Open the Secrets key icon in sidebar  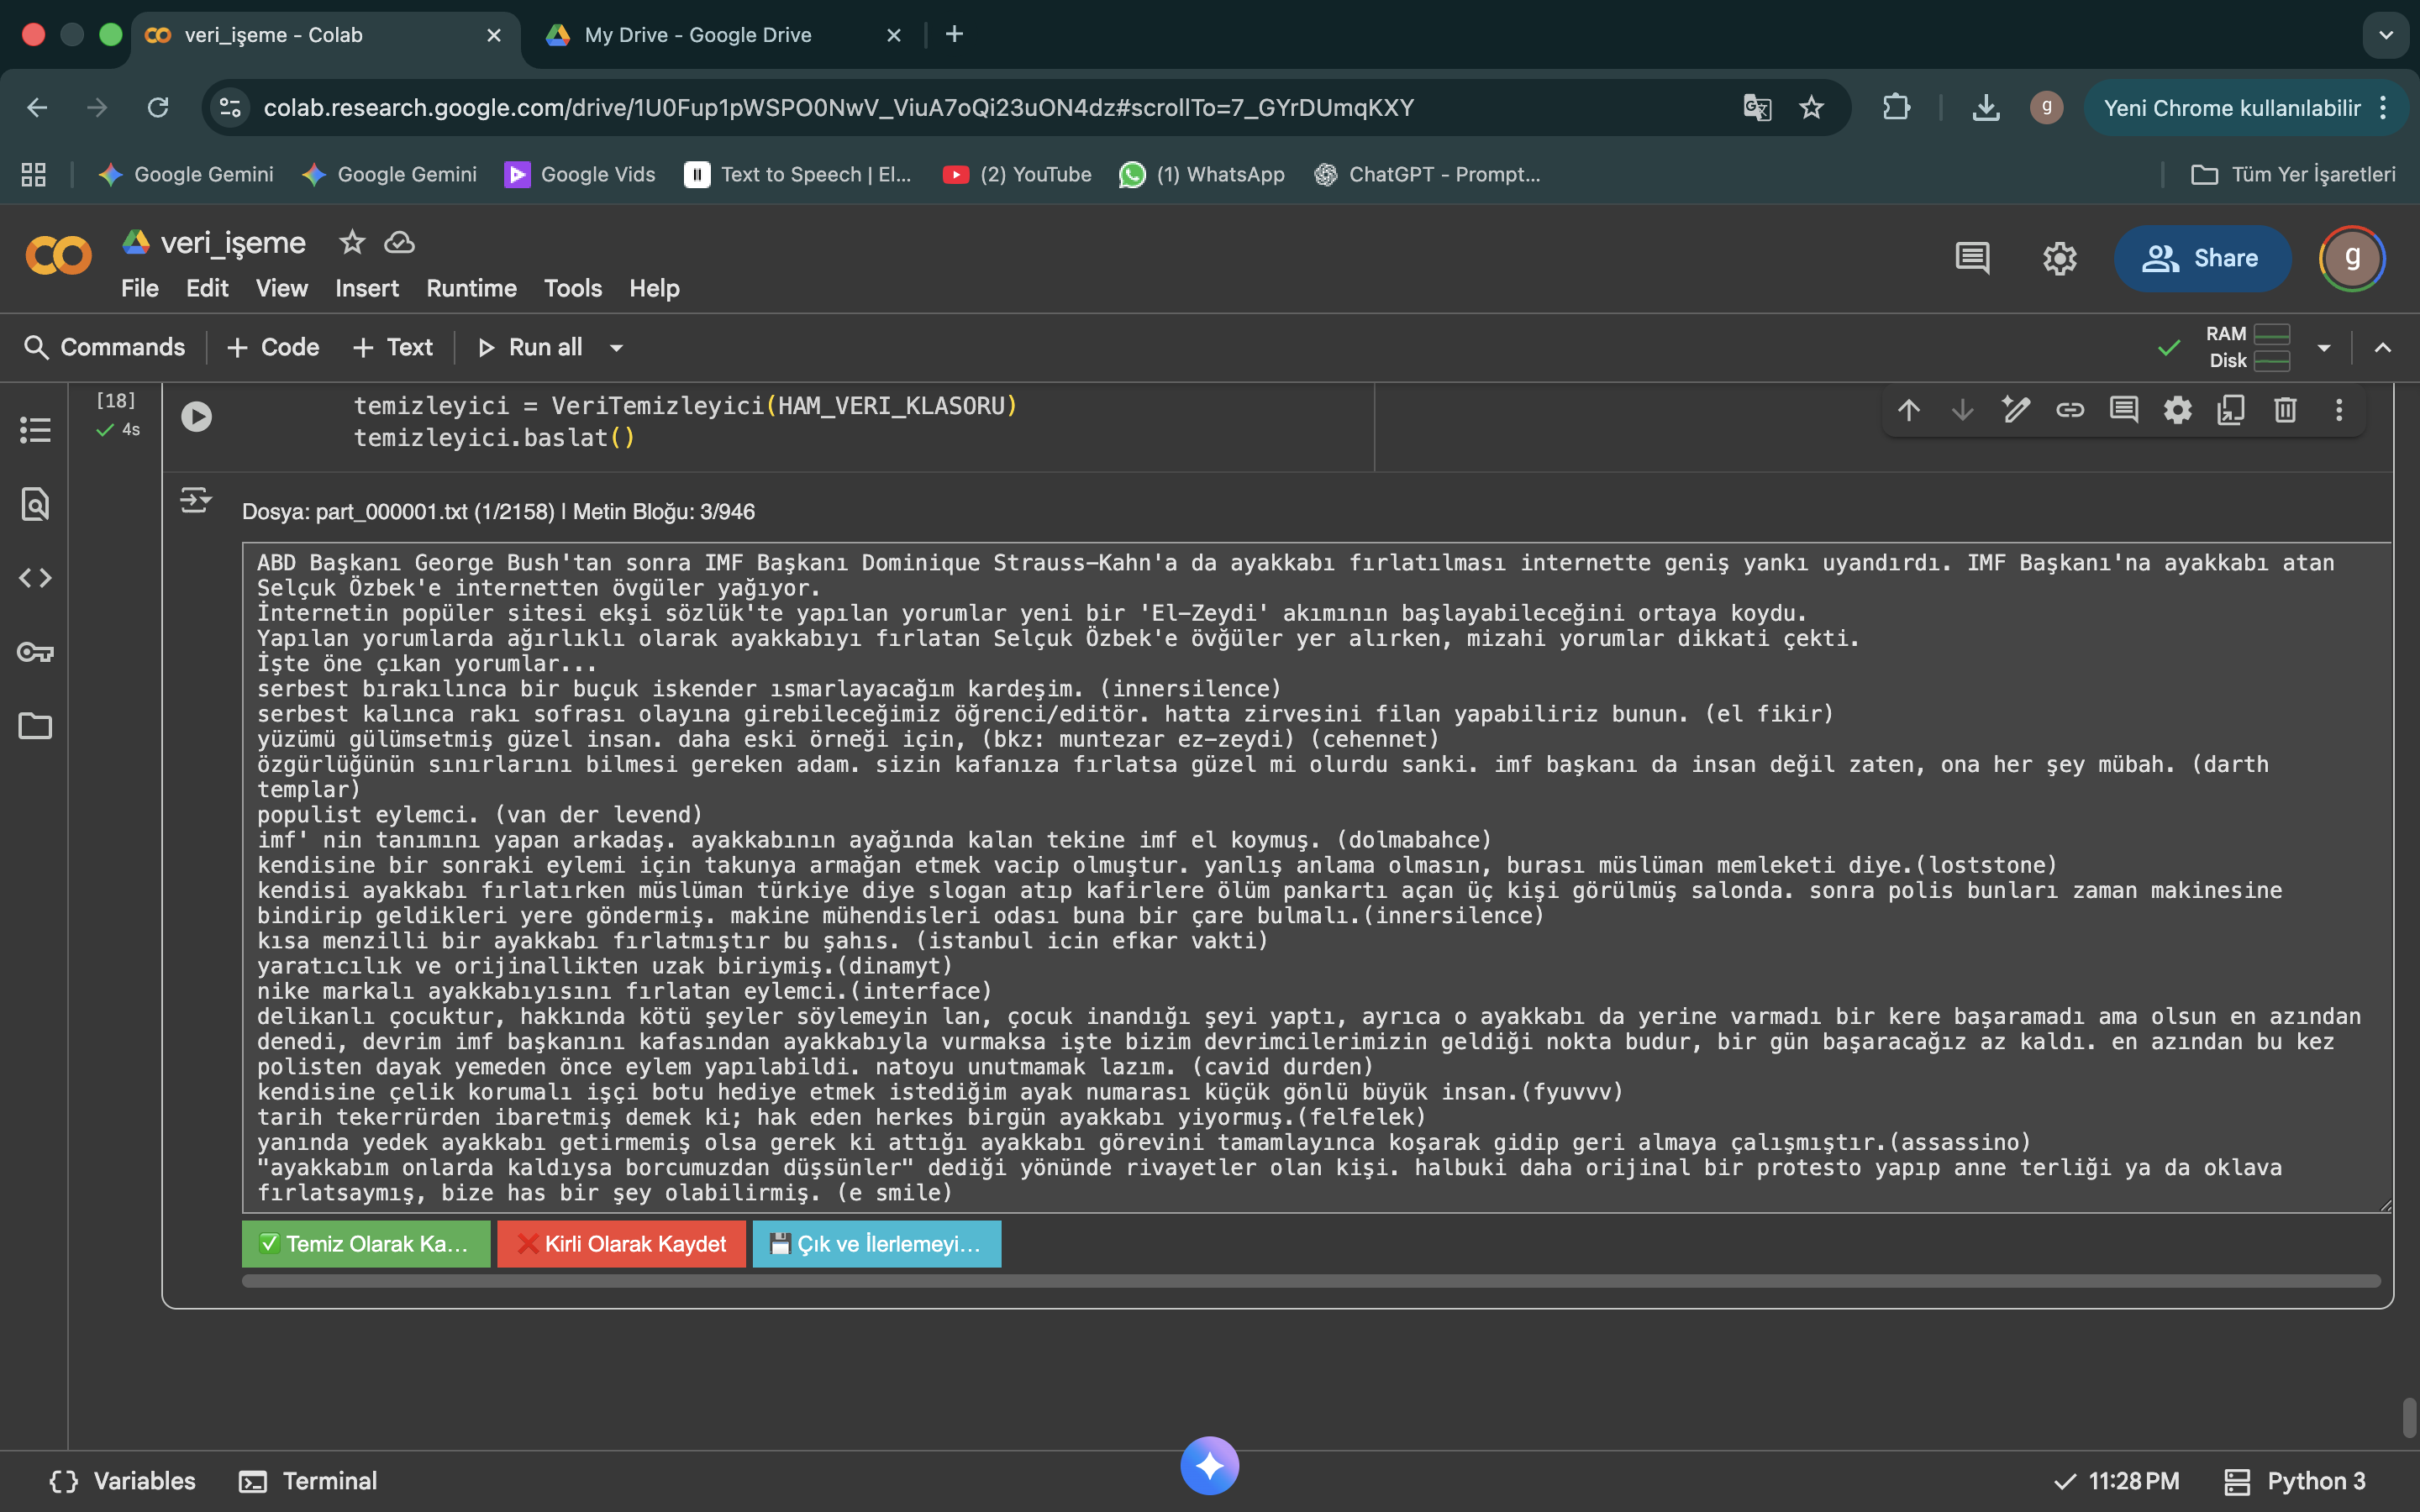click(x=35, y=652)
